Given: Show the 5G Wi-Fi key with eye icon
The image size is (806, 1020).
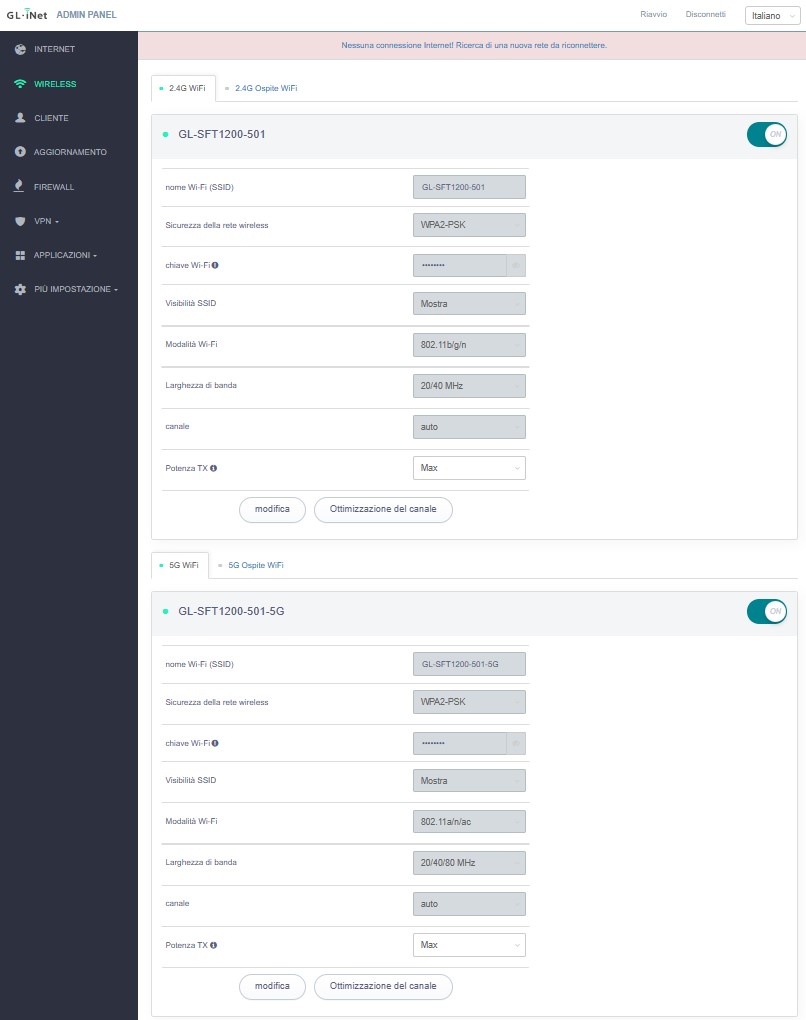Looking at the screenshot, I should click(x=516, y=743).
